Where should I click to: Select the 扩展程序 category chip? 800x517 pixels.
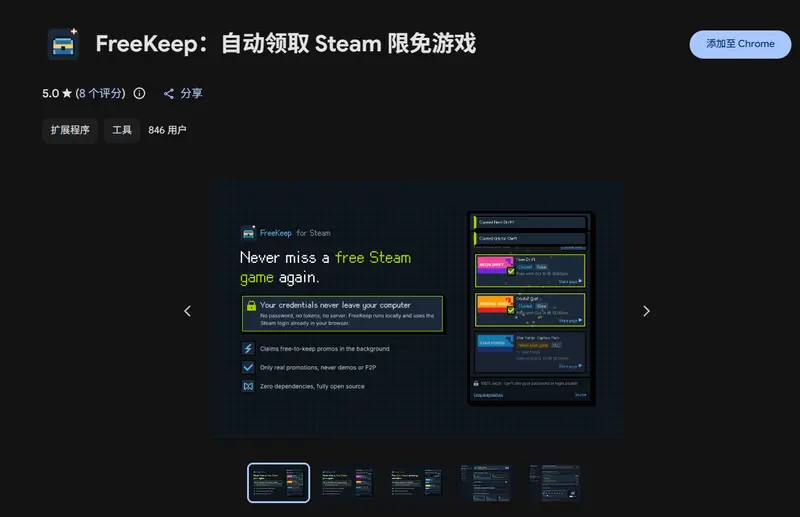tap(70, 130)
